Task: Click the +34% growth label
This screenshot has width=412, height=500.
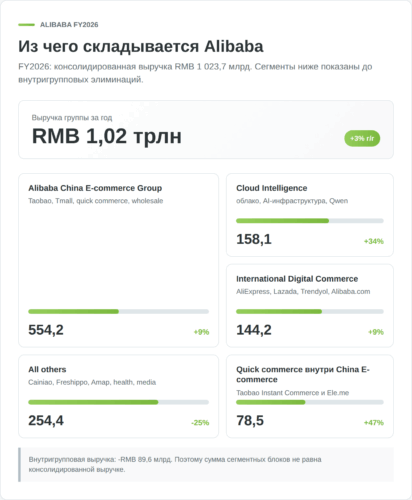Action: point(374,241)
